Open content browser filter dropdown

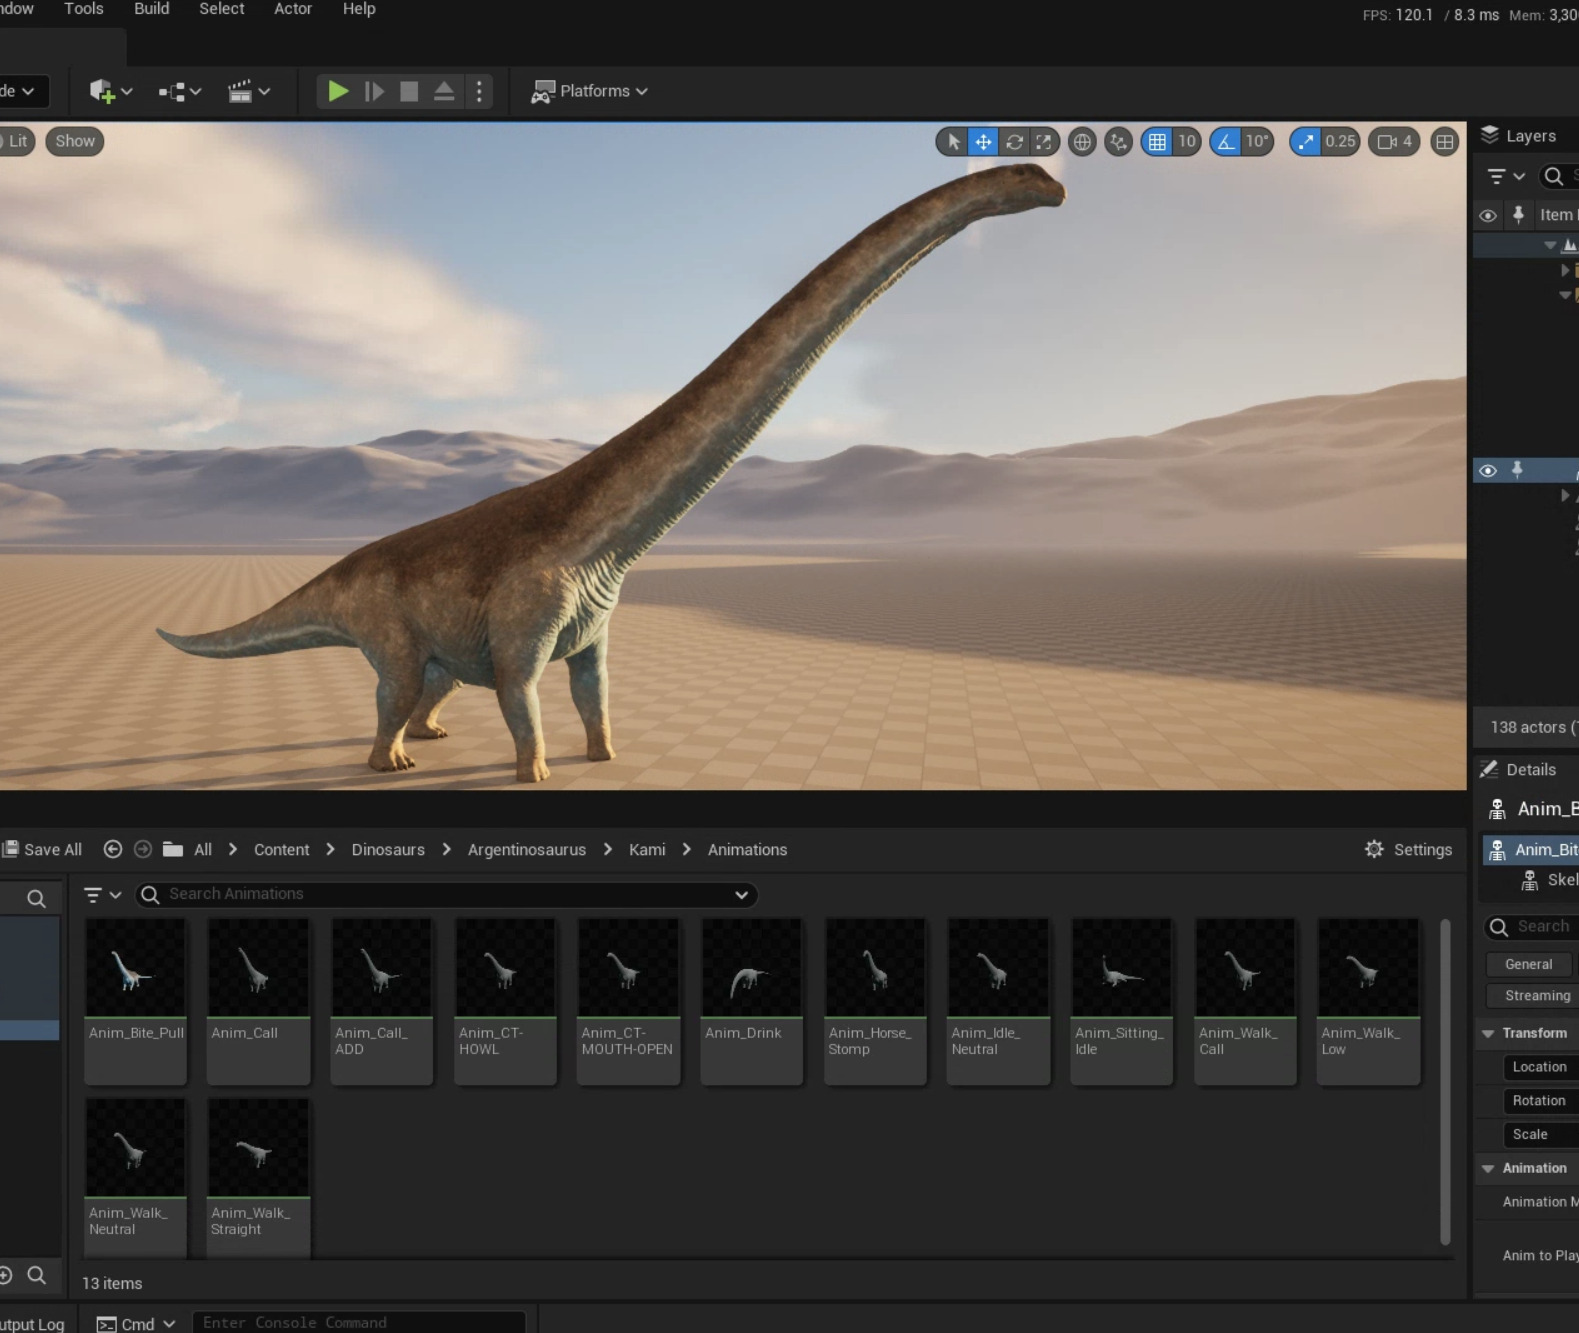pyautogui.click(x=102, y=895)
